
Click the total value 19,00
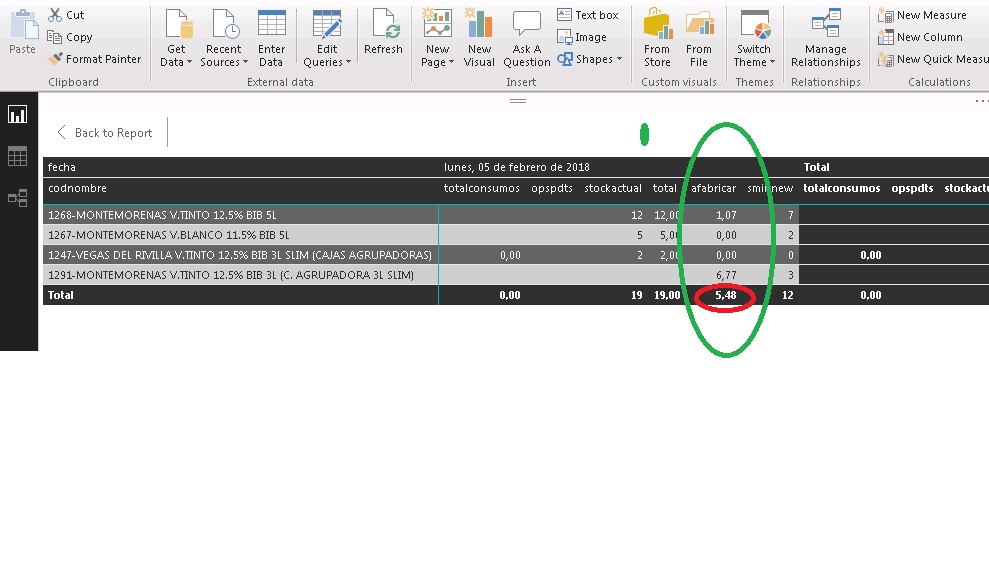pos(667,295)
